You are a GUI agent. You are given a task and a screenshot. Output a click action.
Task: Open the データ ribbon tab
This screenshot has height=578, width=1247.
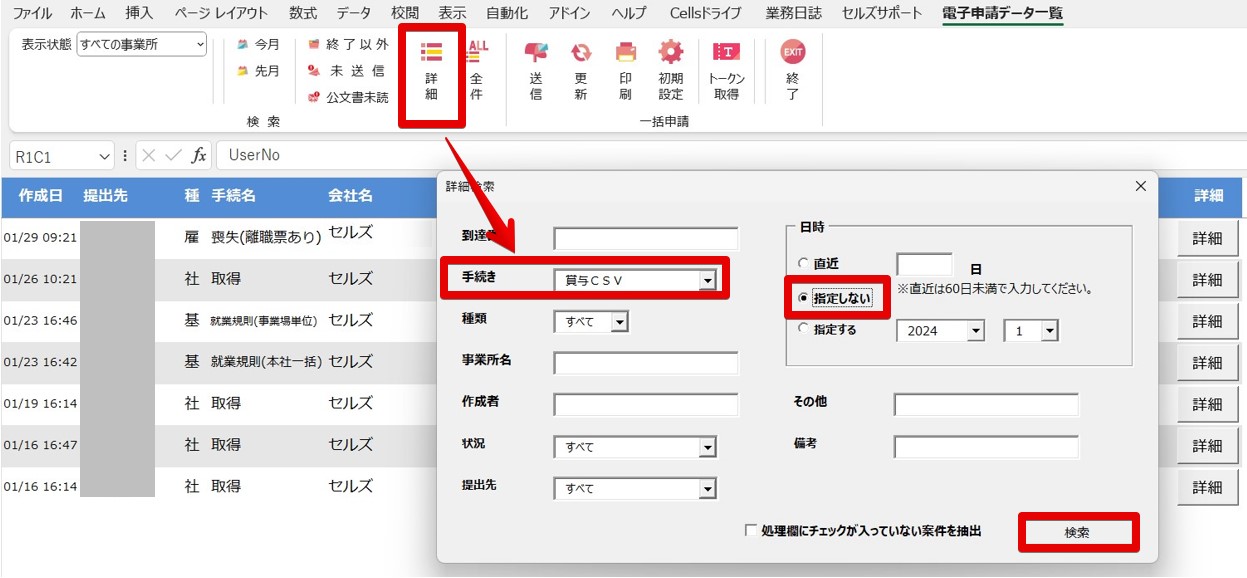tap(353, 13)
